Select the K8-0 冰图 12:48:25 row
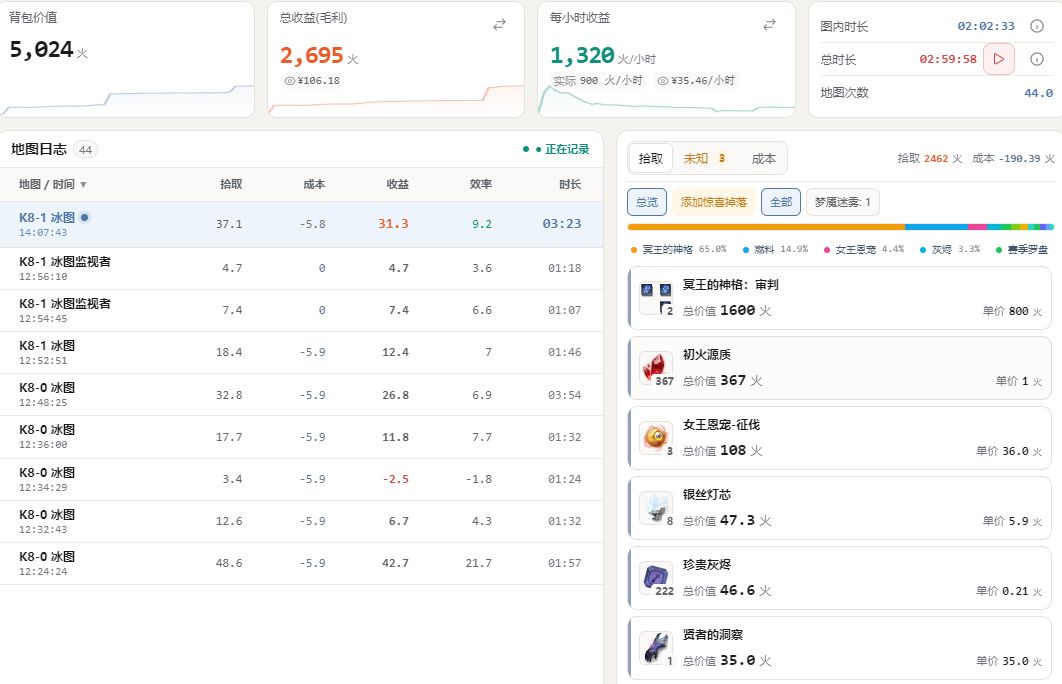Viewport: 1062px width, 684px height. 301,395
